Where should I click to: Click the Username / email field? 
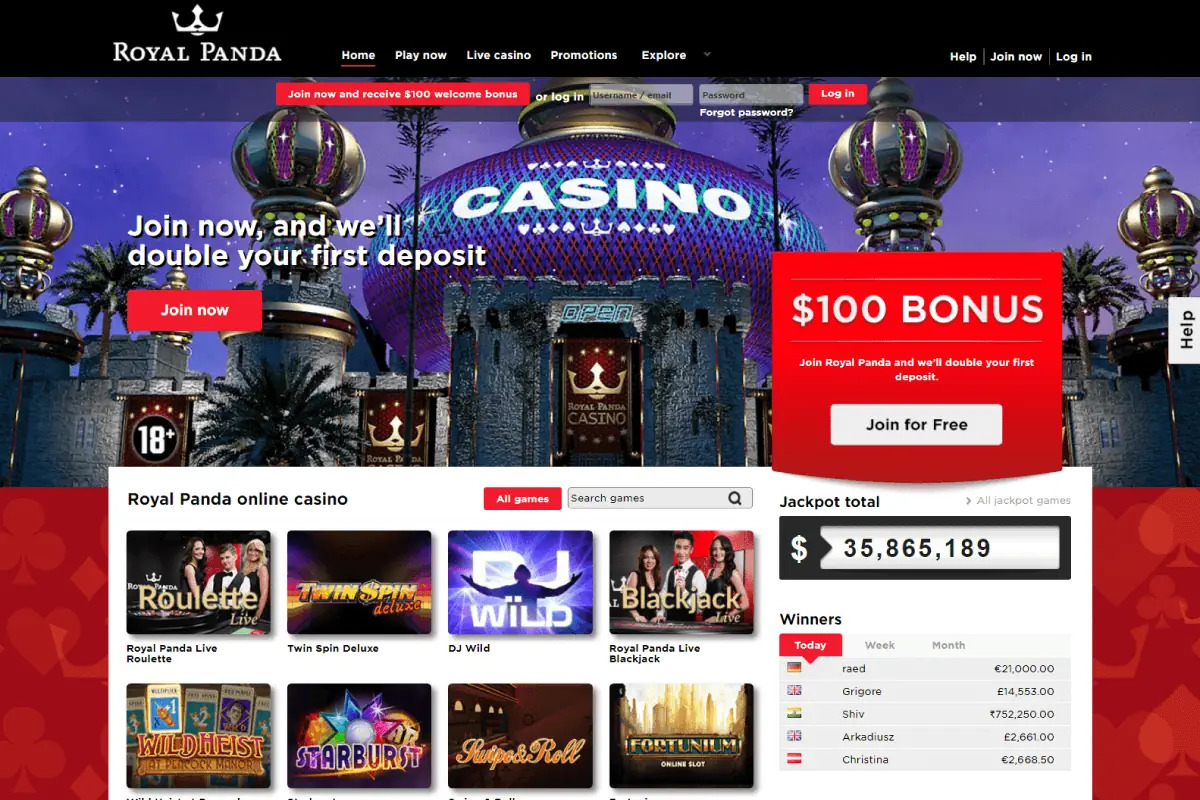pos(641,95)
